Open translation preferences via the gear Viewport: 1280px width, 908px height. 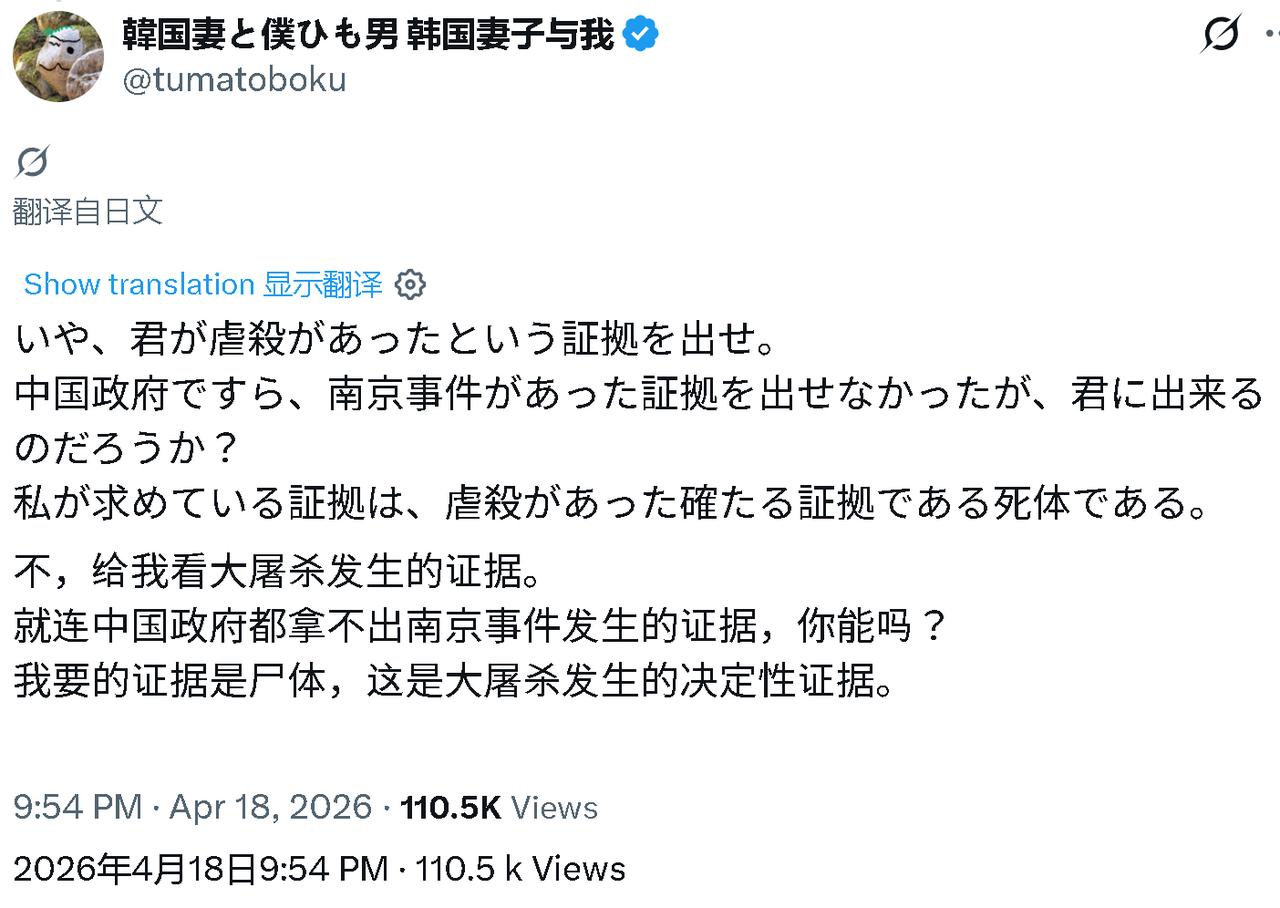click(410, 284)
